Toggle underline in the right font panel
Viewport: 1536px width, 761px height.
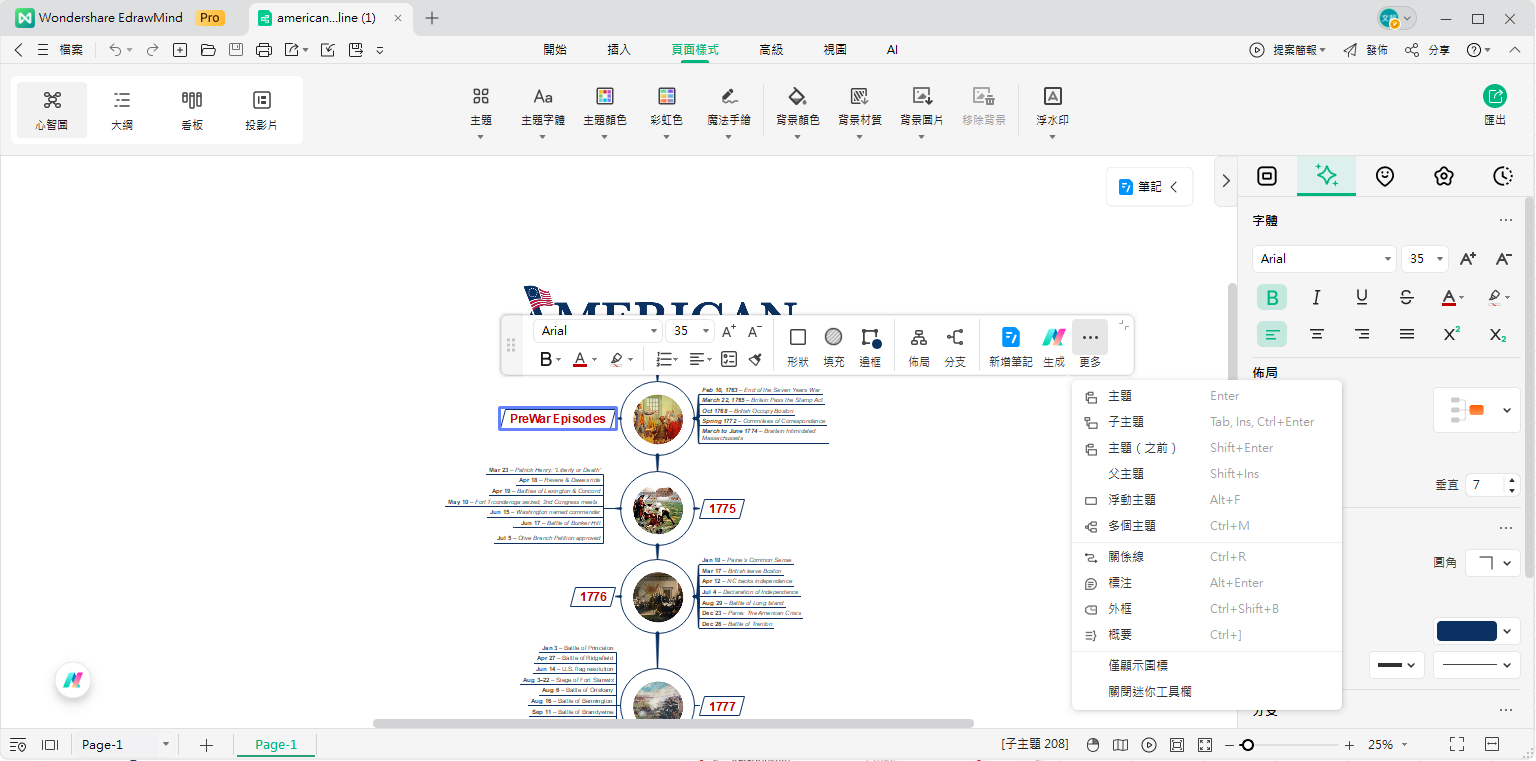click(x=1361, y=297)
